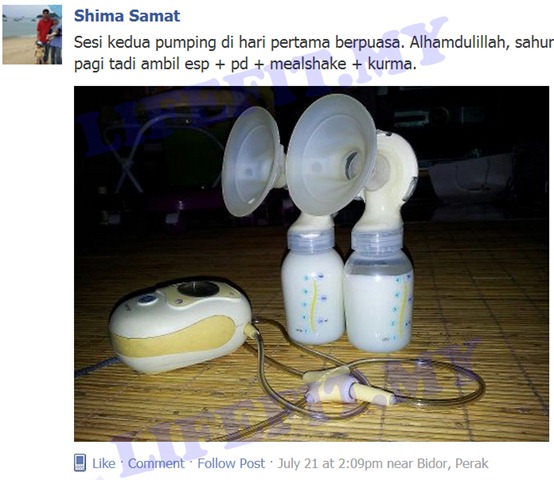Click the word mealshake in the post text
The image size is (554, 480).
click(x=308, y=64)
